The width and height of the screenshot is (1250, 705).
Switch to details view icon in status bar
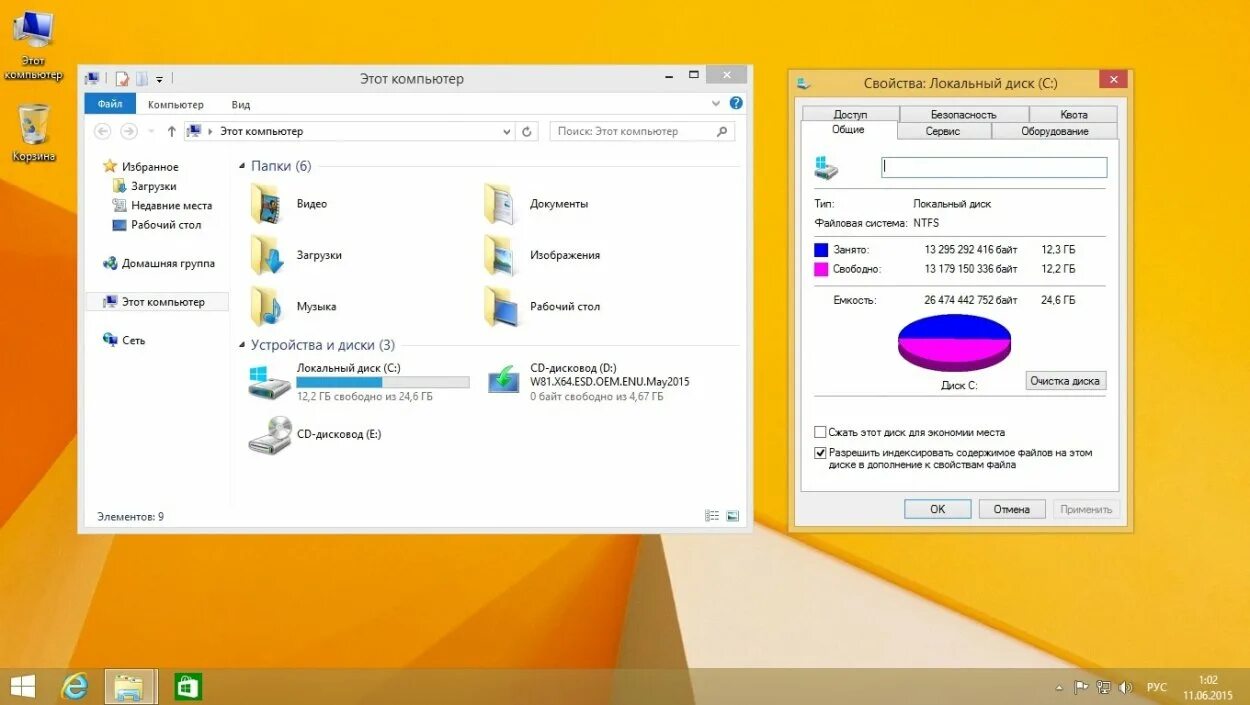pyautogui.click(x=712, y=516)
